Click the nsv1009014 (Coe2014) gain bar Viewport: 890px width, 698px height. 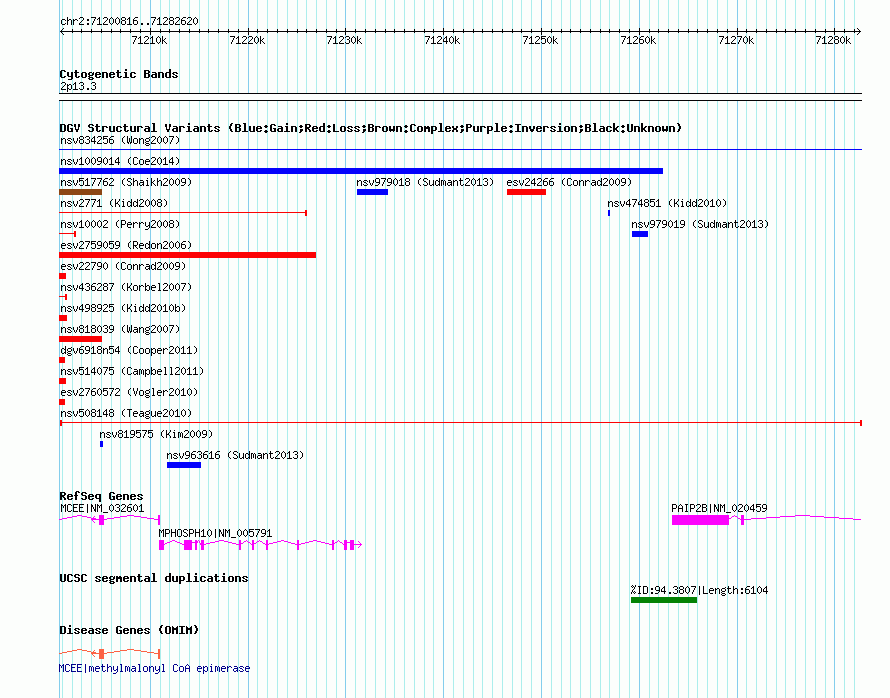tap(361, 171)
